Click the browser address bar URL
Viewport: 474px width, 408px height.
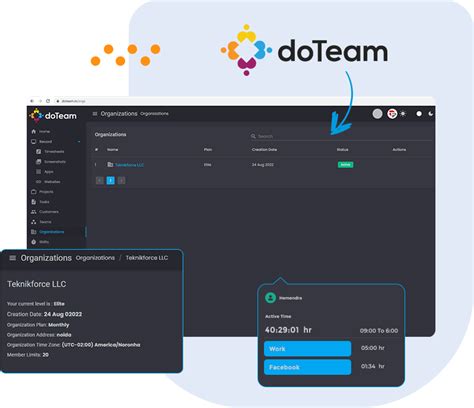pos(74,101)
